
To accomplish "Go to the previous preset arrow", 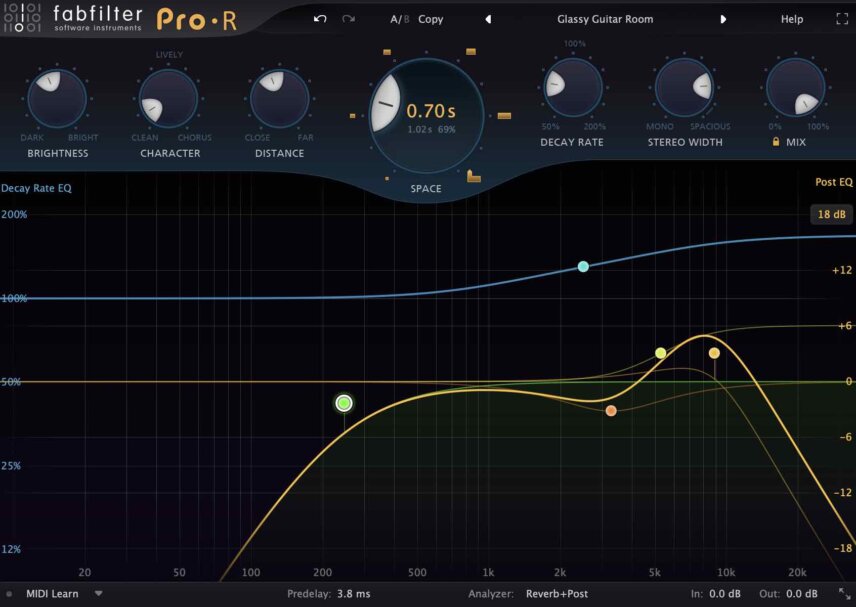I will (x=488, y=19).
